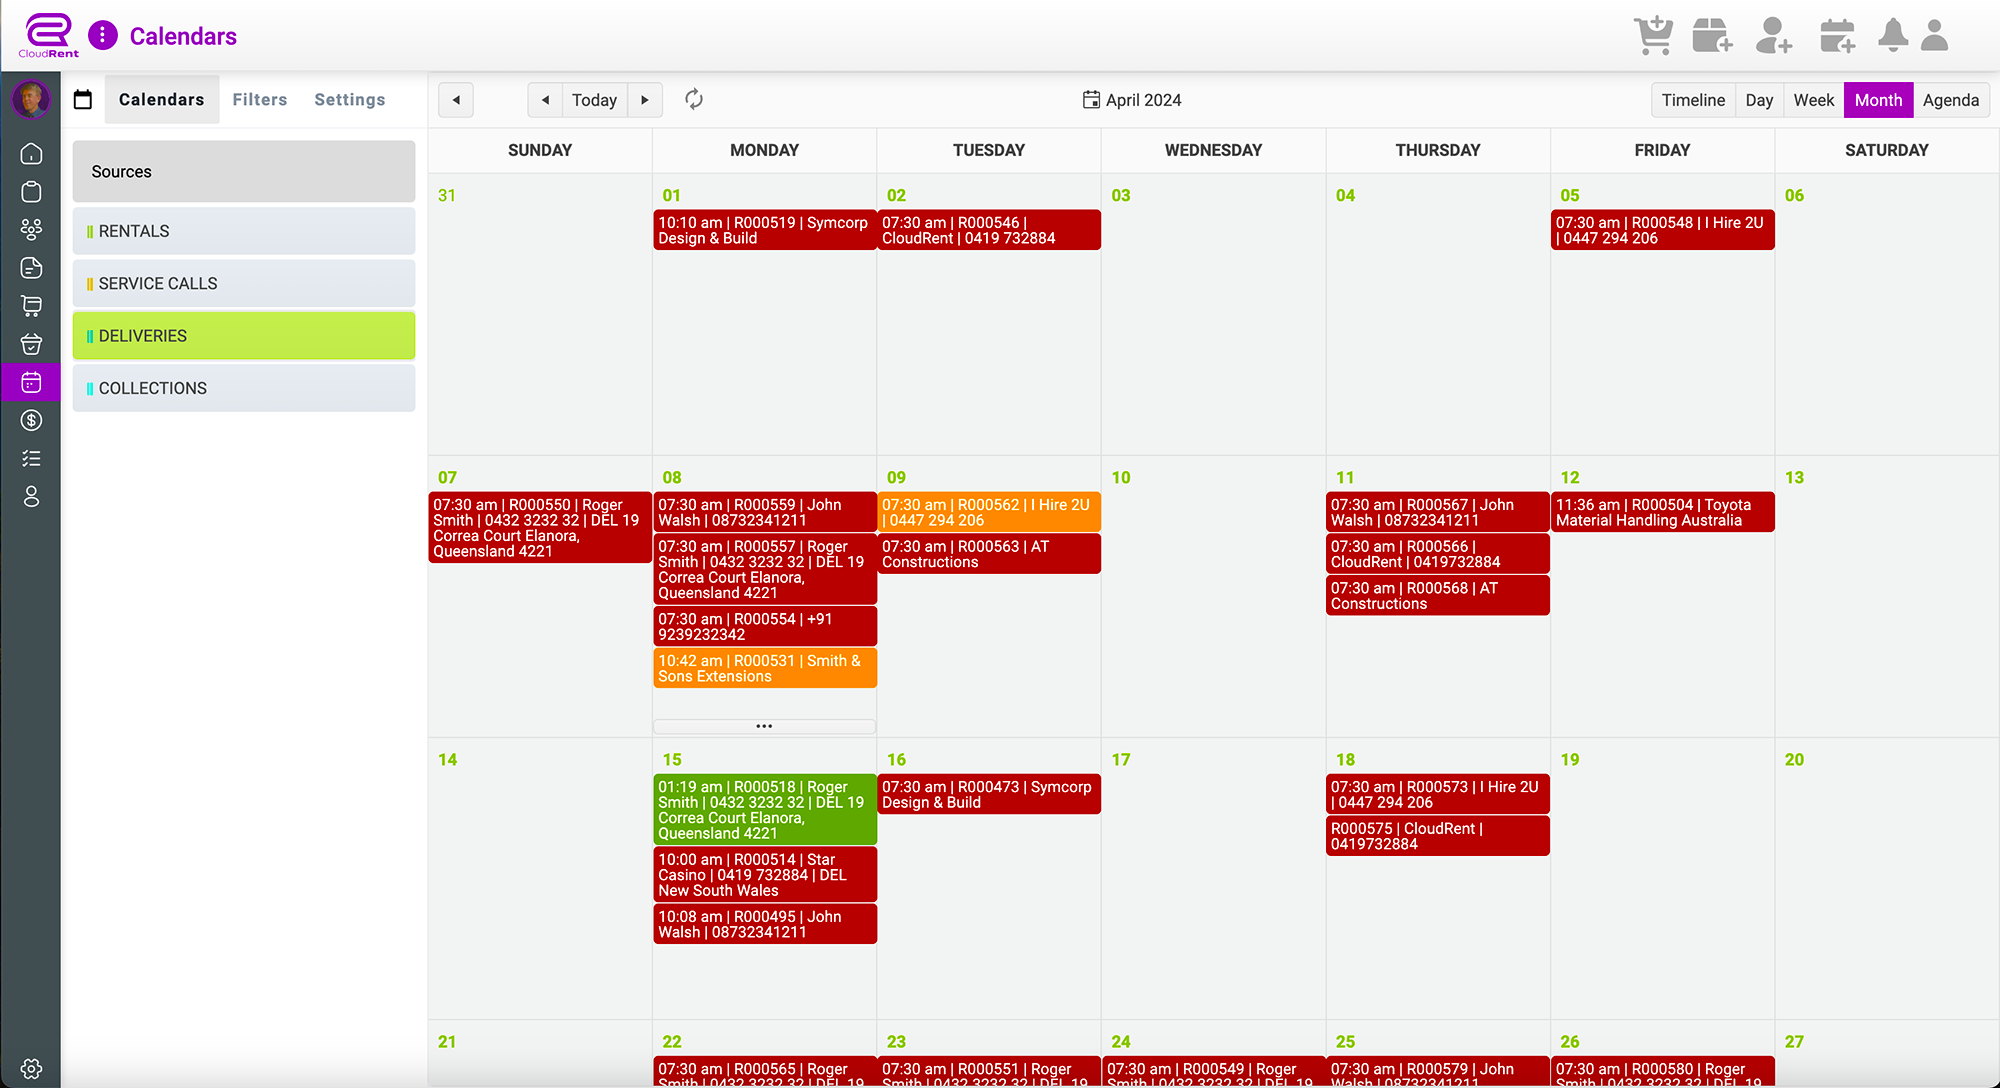The image size is (2000, 1088).
Task: Jump to Today
Action: (x=594, y=100)
